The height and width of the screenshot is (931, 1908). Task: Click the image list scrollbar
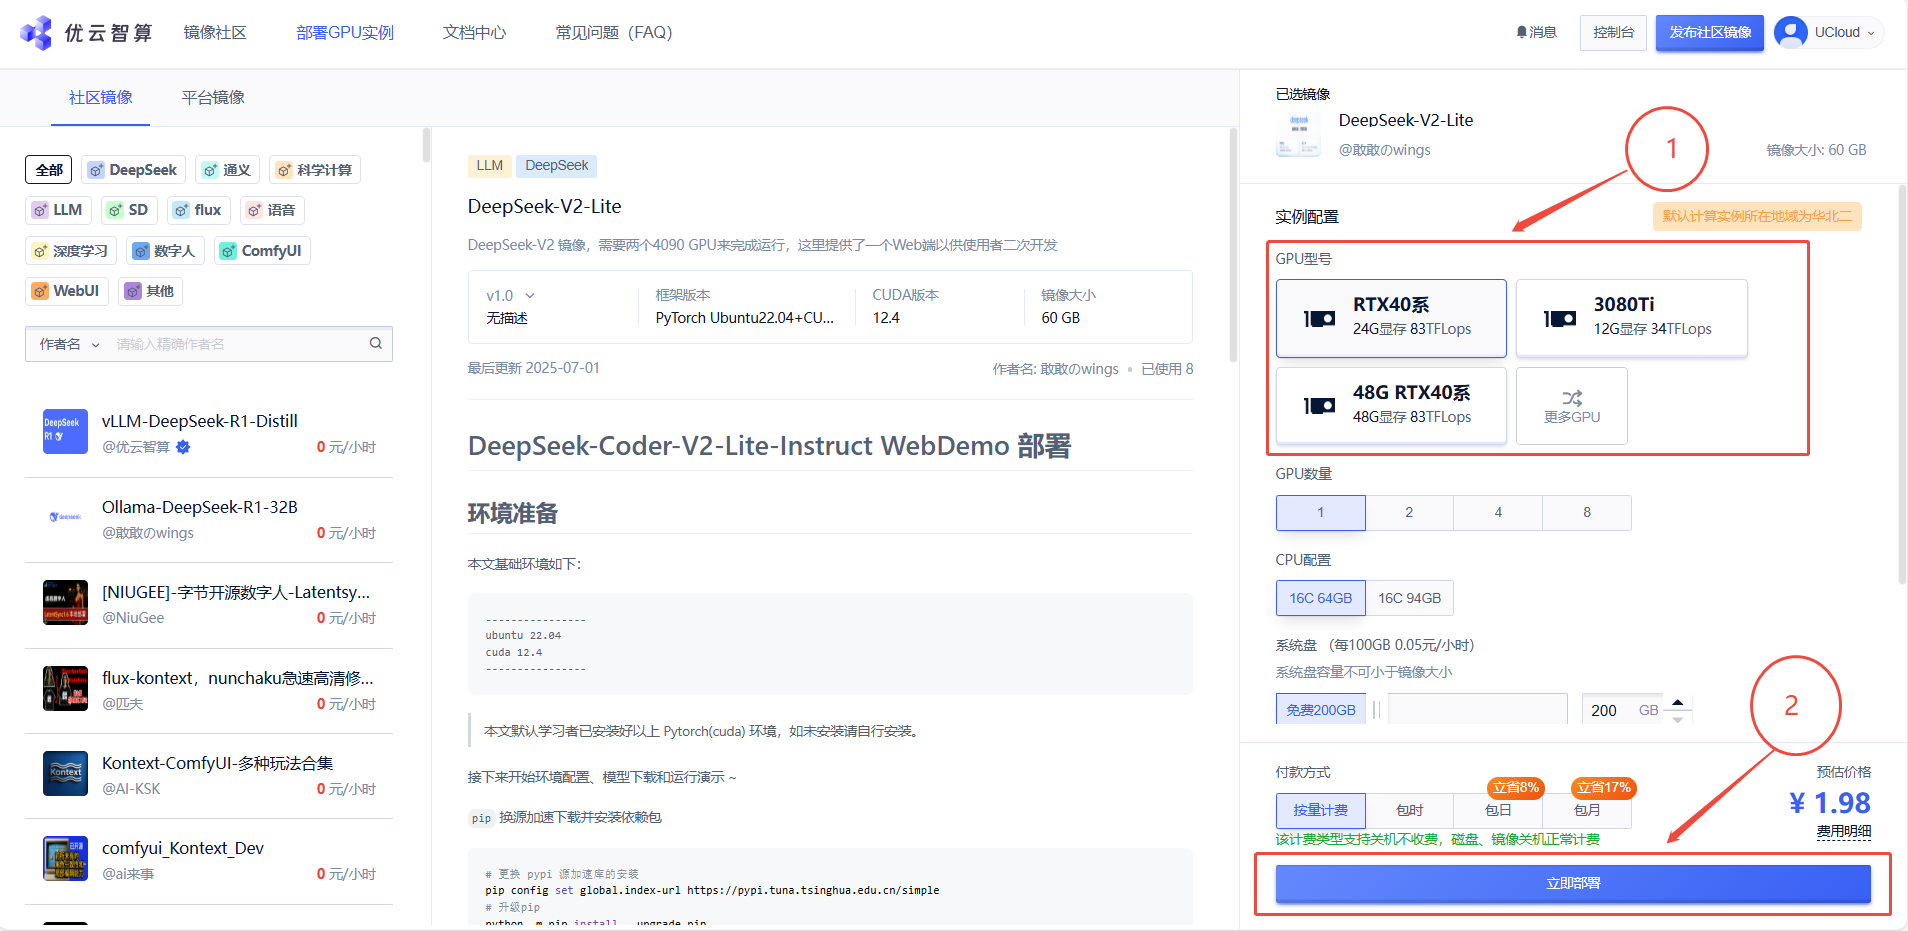pyautogui.click(x=426, y=145)
